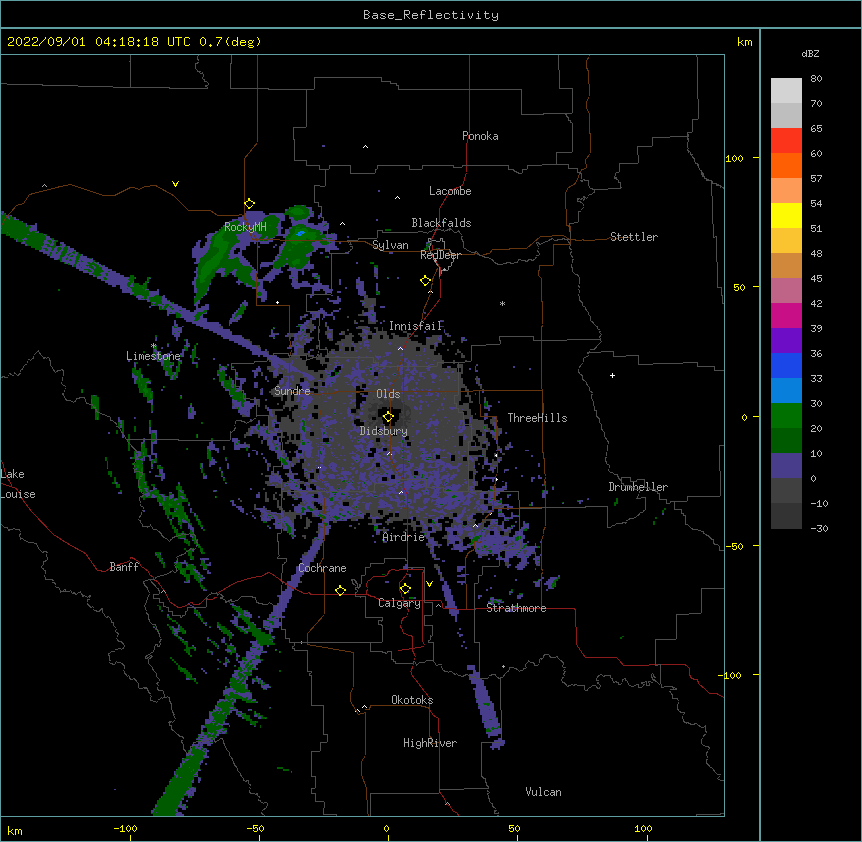The image size is (862, 842).
Task: Click the Airdrie label
Action: (404, 537)
